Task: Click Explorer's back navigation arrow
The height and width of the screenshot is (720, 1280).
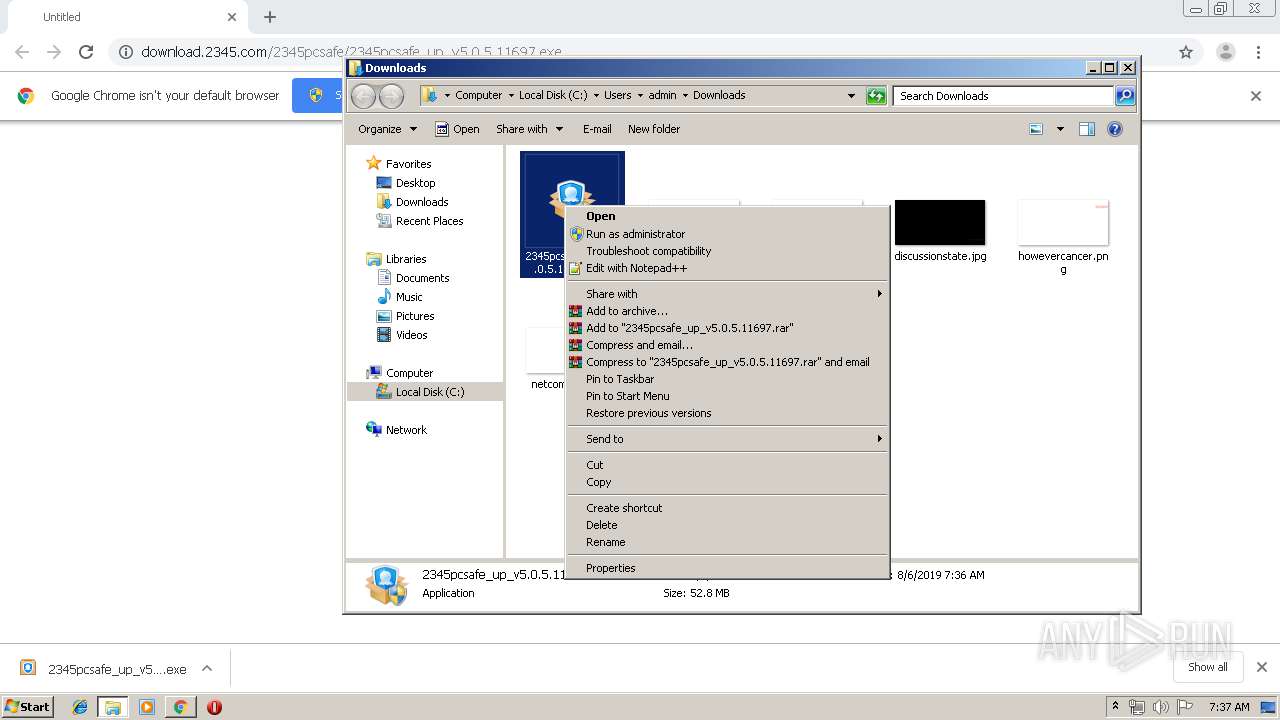Action: pyautogui.click(x=364, y=96)
